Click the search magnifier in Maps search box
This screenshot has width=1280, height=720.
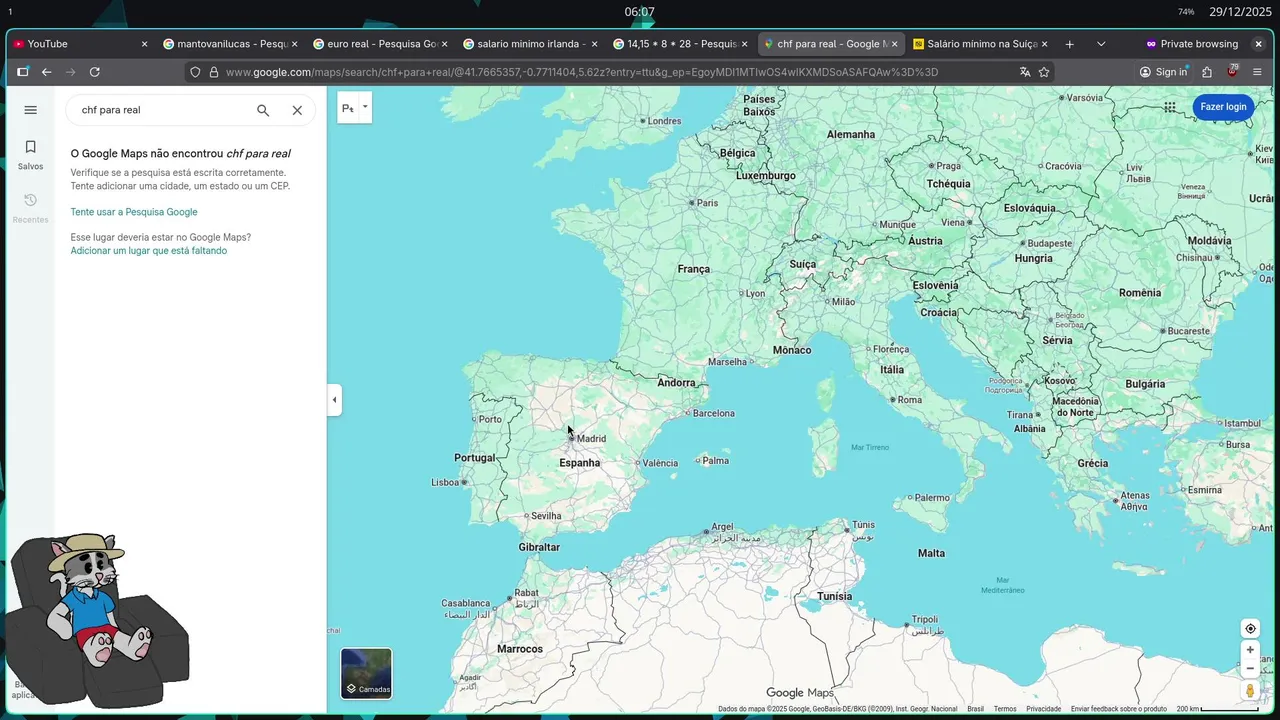(263, 110)
